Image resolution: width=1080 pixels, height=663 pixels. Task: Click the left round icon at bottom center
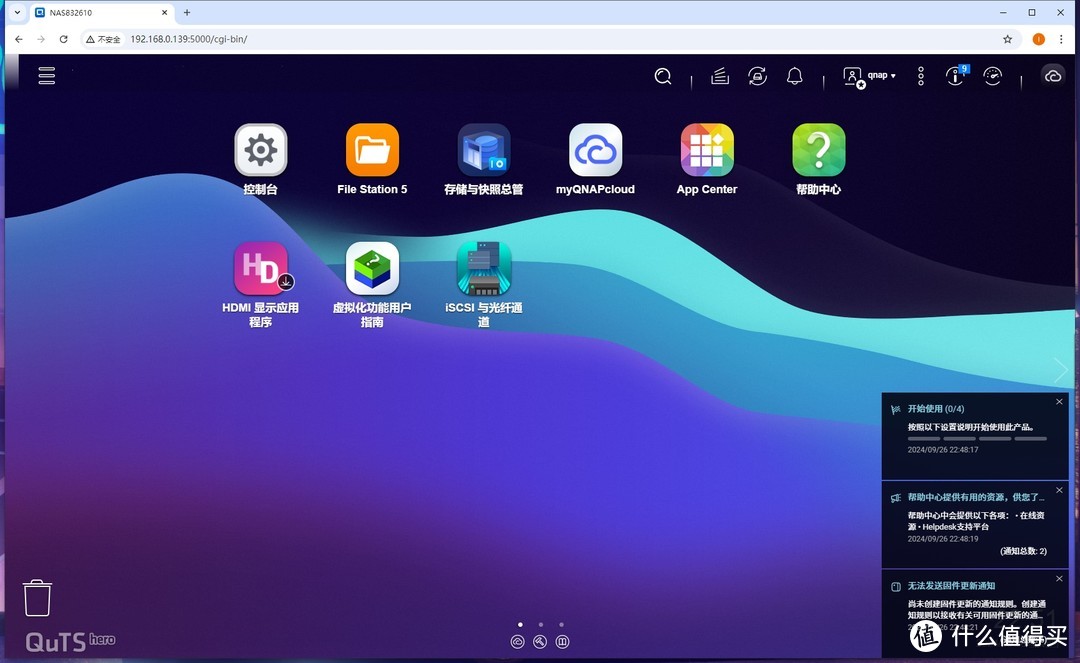tap(517, 642)
